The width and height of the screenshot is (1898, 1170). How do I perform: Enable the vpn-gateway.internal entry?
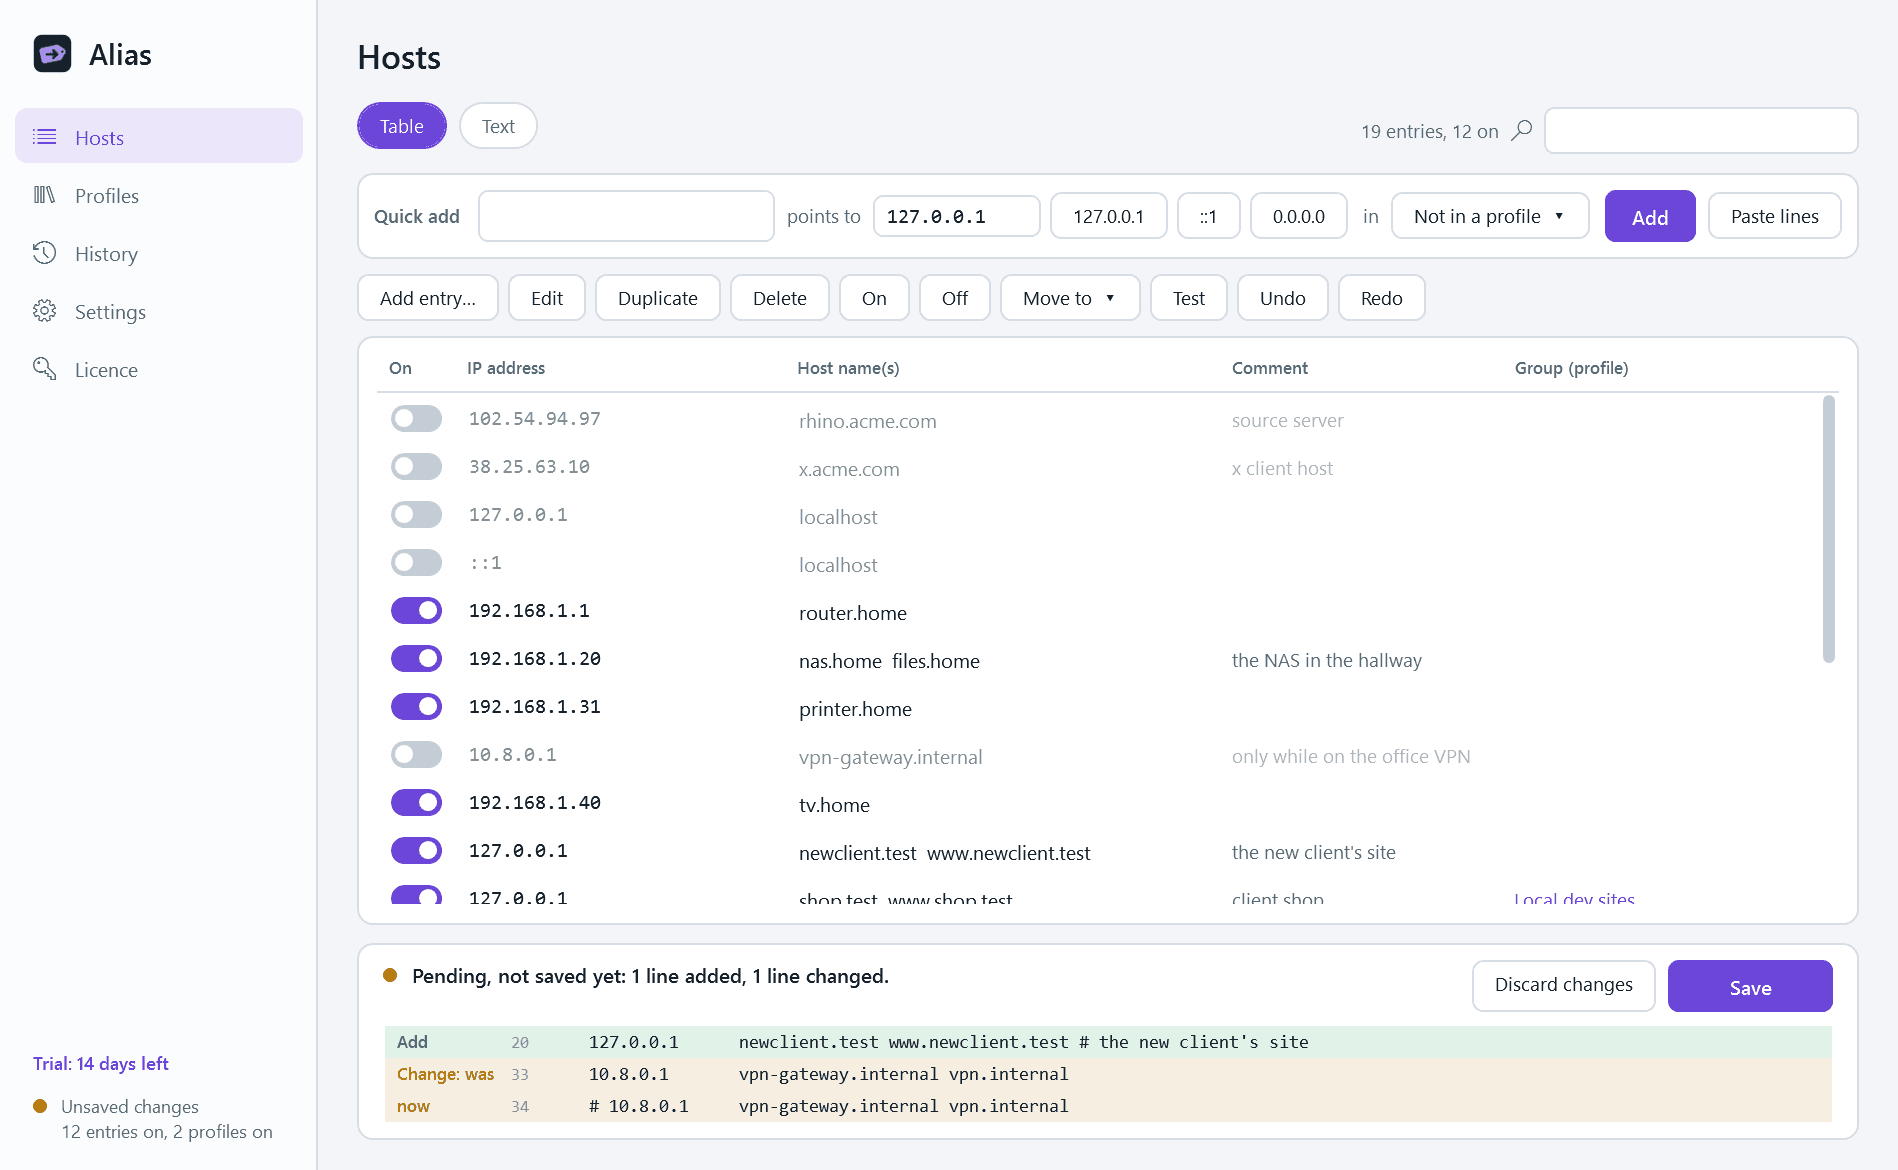click(x=416, y=755)
